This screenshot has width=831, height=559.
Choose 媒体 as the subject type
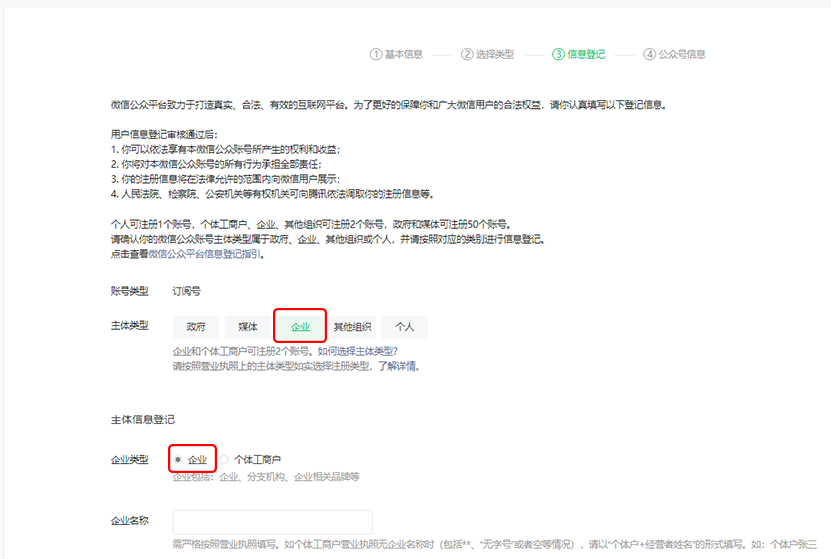[248, 327]
